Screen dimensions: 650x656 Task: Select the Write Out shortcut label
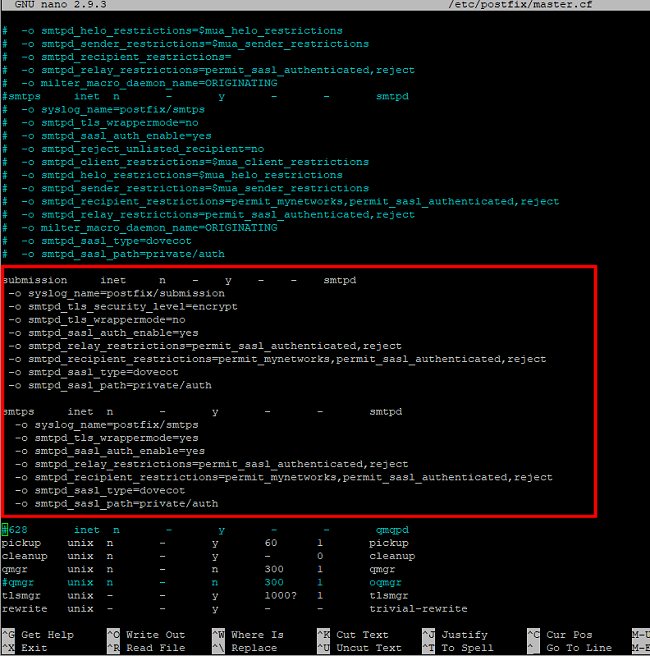pyautogui.click(x=155, y=635)
